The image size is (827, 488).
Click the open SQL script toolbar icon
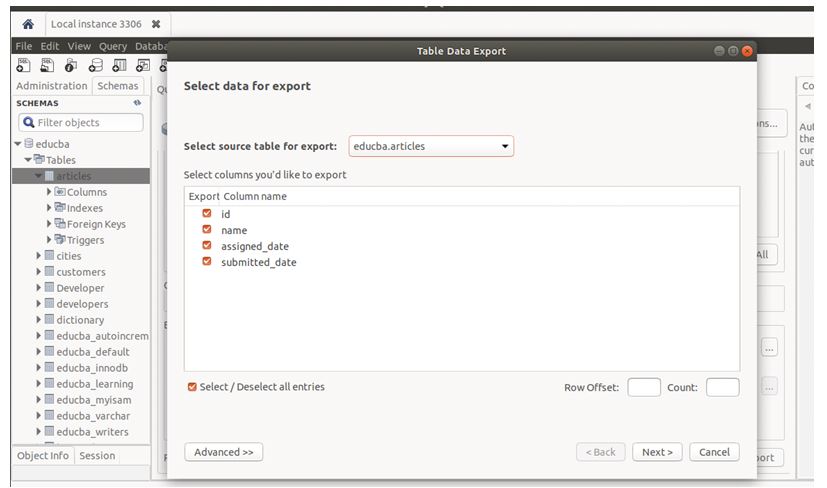[x=46, y=66]
